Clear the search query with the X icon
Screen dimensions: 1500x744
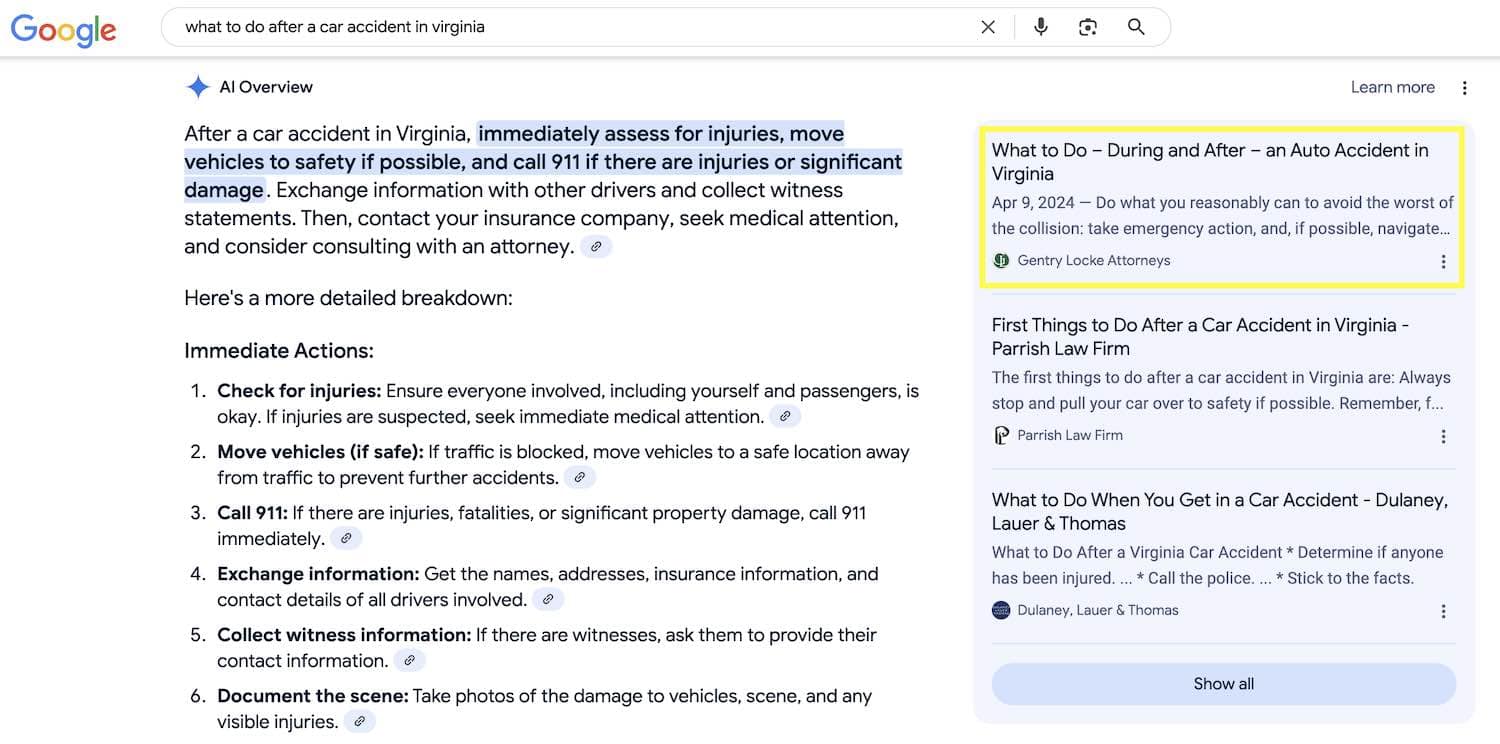click(988, 27)
